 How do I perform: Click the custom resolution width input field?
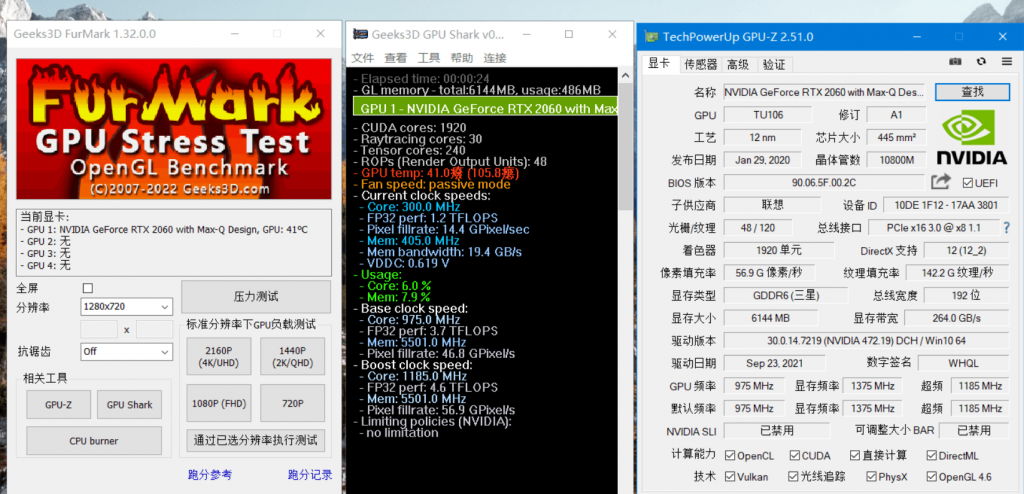click(x=99, y=329)
